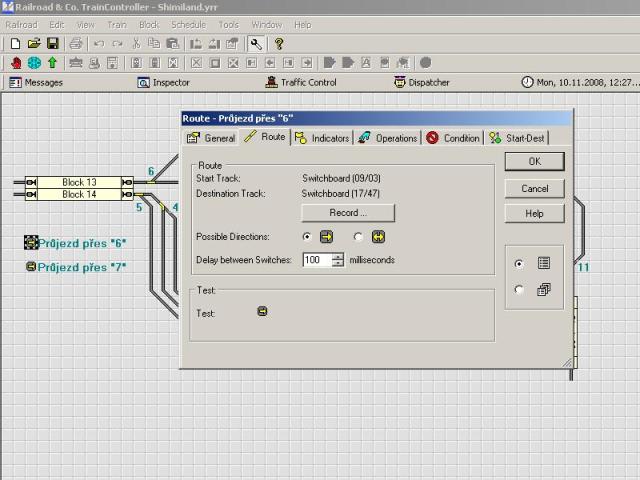Select one-way direction radio button
This screenshot has height=480, width=640.
pyautogui.click(x=307, y=237)
